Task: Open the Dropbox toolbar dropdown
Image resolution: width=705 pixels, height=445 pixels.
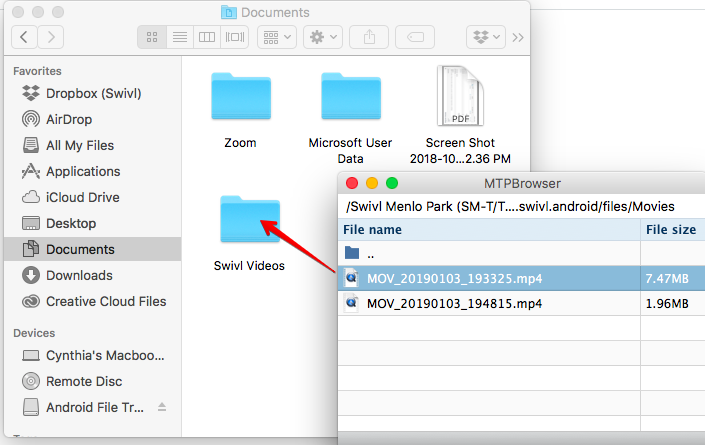Action: tap(485, 37)
